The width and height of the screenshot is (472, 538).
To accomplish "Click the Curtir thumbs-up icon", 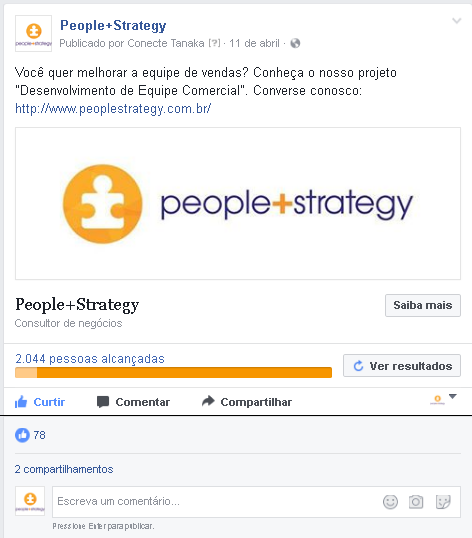I will coord(21,401).
